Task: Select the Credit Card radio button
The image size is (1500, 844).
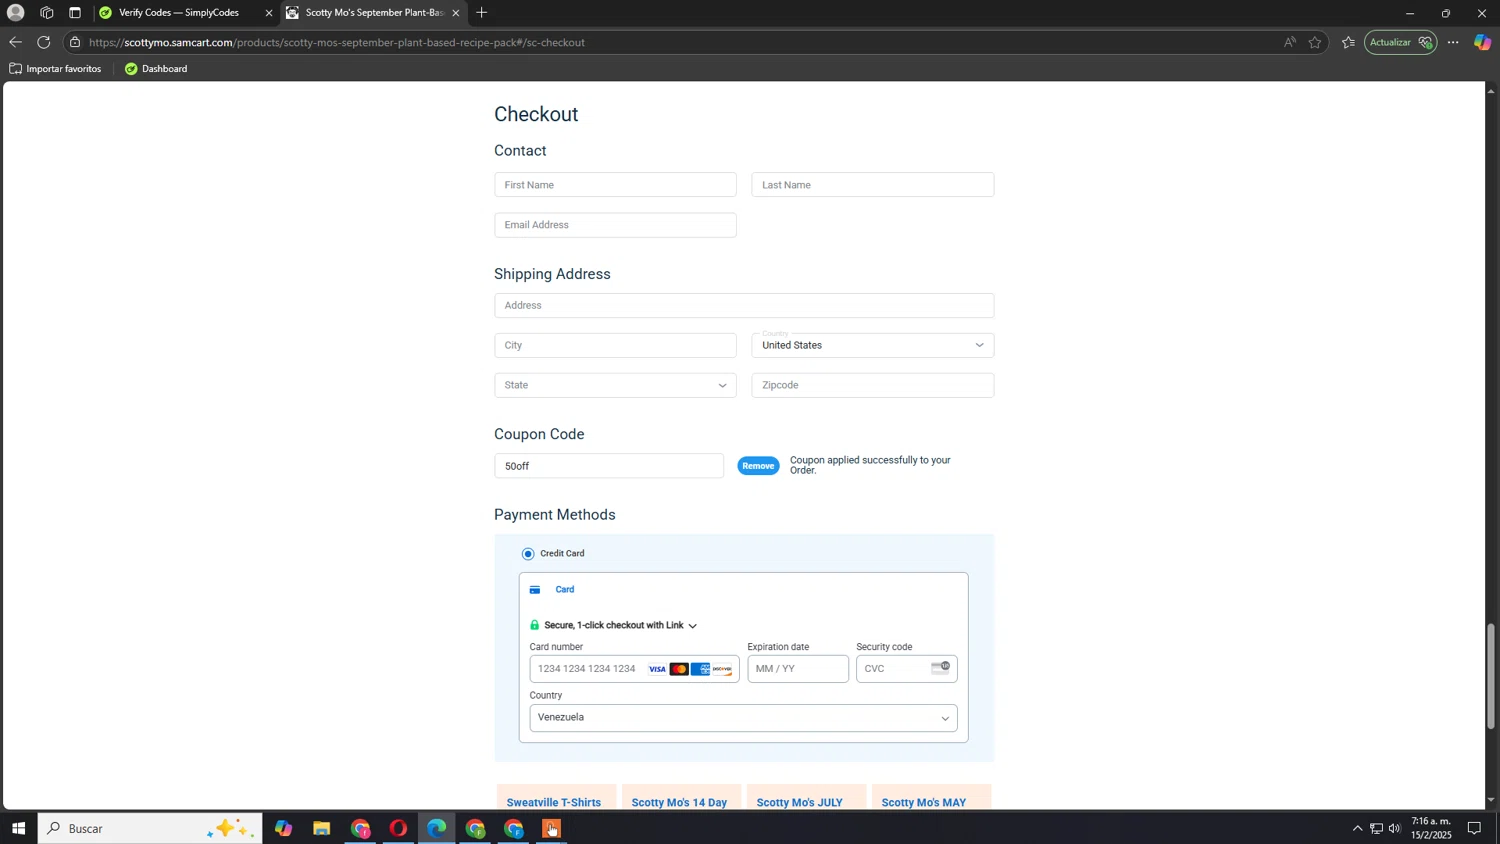Action: (528, 554)
